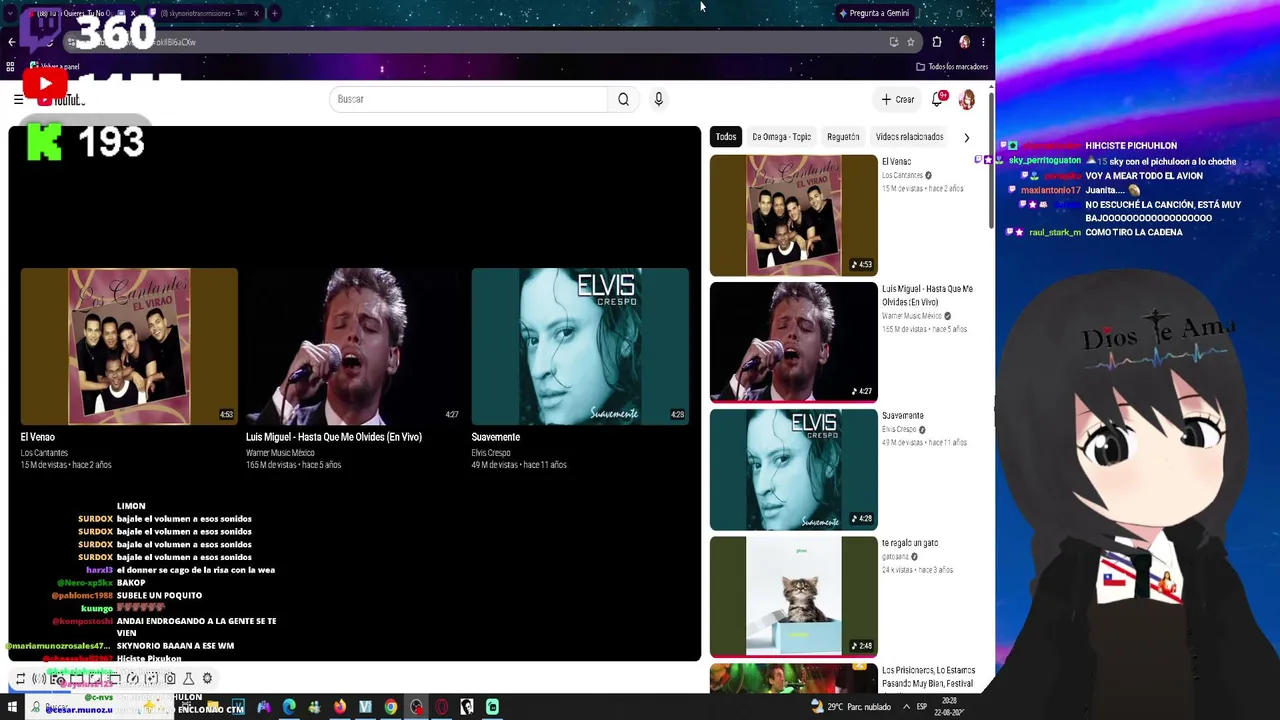
Task: Open the Los Cantantes channel link in sidebar
Action: click(902, 176)
